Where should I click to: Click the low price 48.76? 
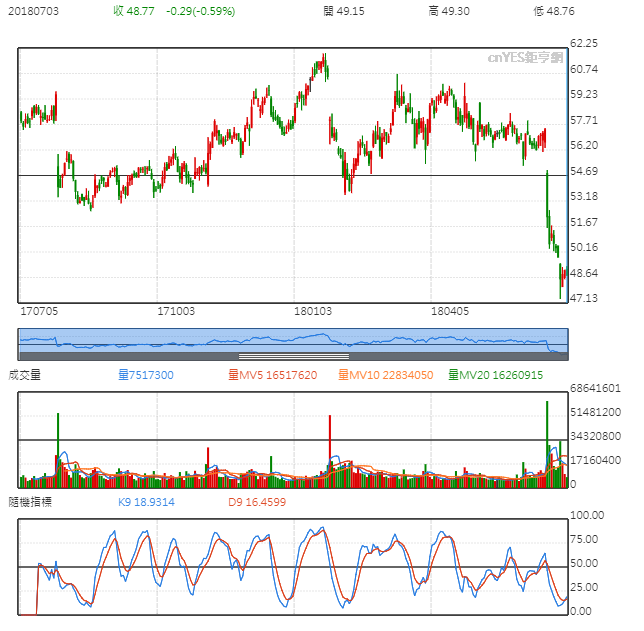pos(554,11)
